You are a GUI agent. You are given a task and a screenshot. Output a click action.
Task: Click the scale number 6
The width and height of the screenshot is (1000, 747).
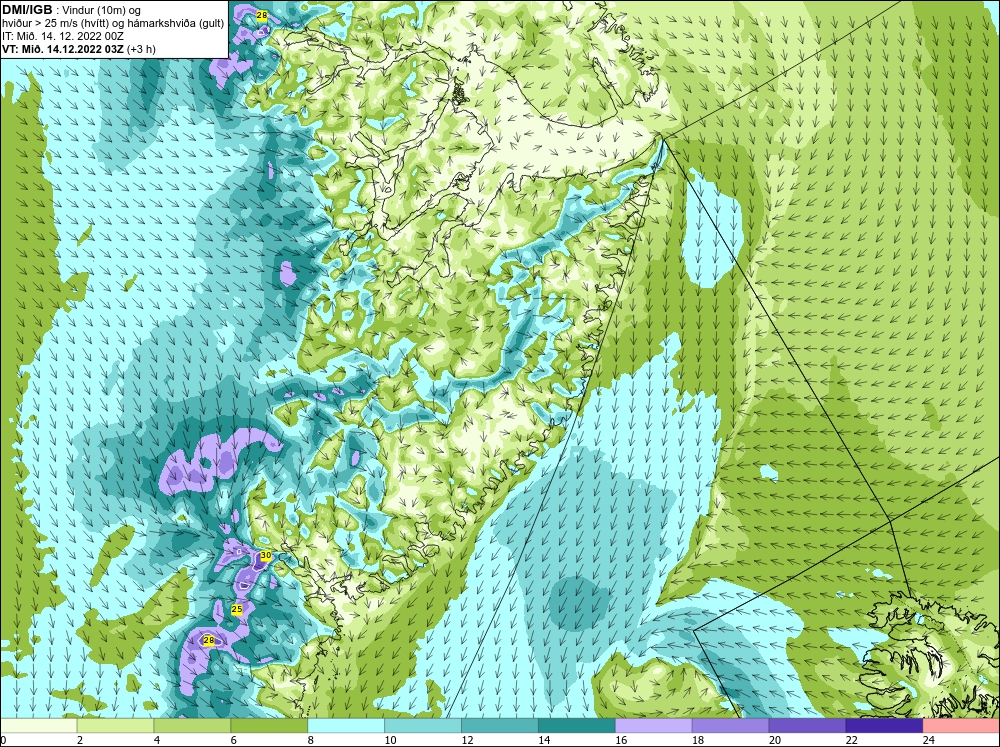click(234, 740)
